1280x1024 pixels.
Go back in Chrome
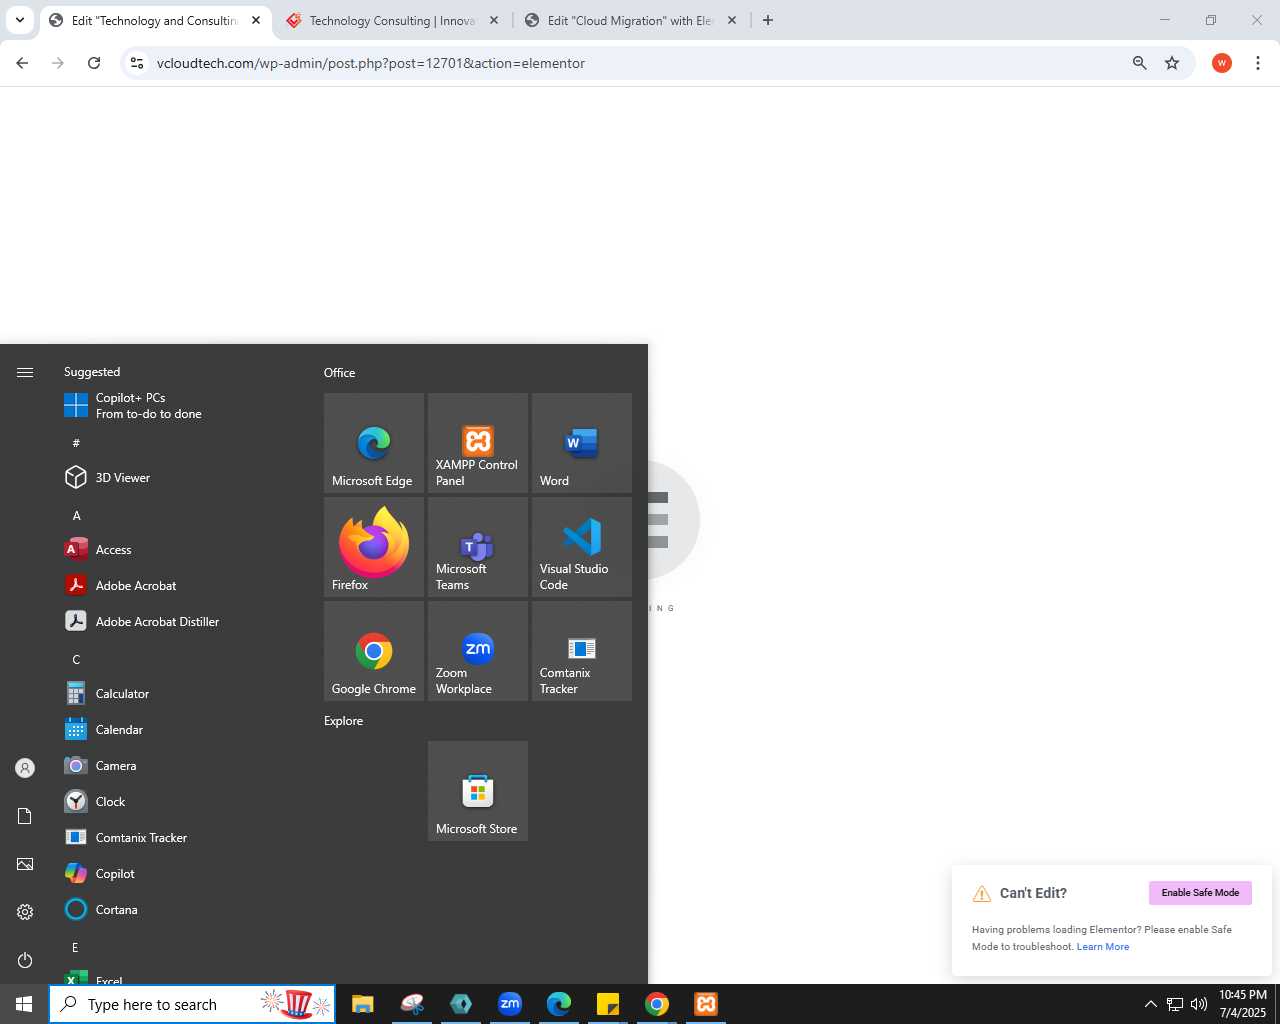tap(22, 63)
